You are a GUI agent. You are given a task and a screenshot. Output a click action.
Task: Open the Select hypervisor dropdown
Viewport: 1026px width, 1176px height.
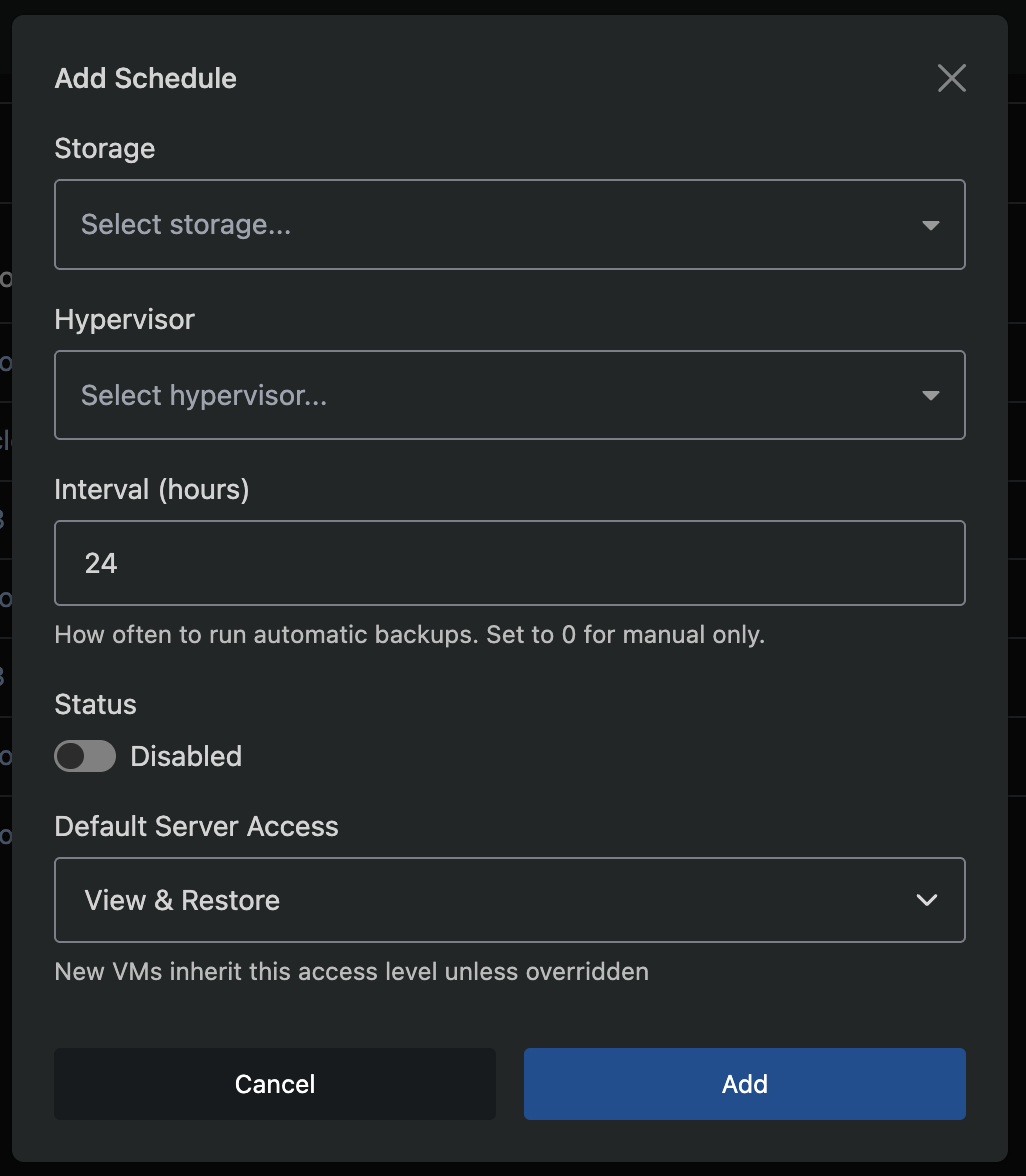tap(510, 395)
